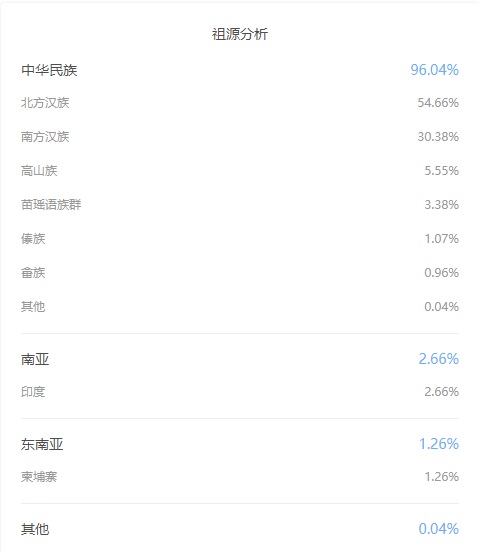479x553 pixels.
Task: Click the 96.04% percentage value
Action: (435, 70)
